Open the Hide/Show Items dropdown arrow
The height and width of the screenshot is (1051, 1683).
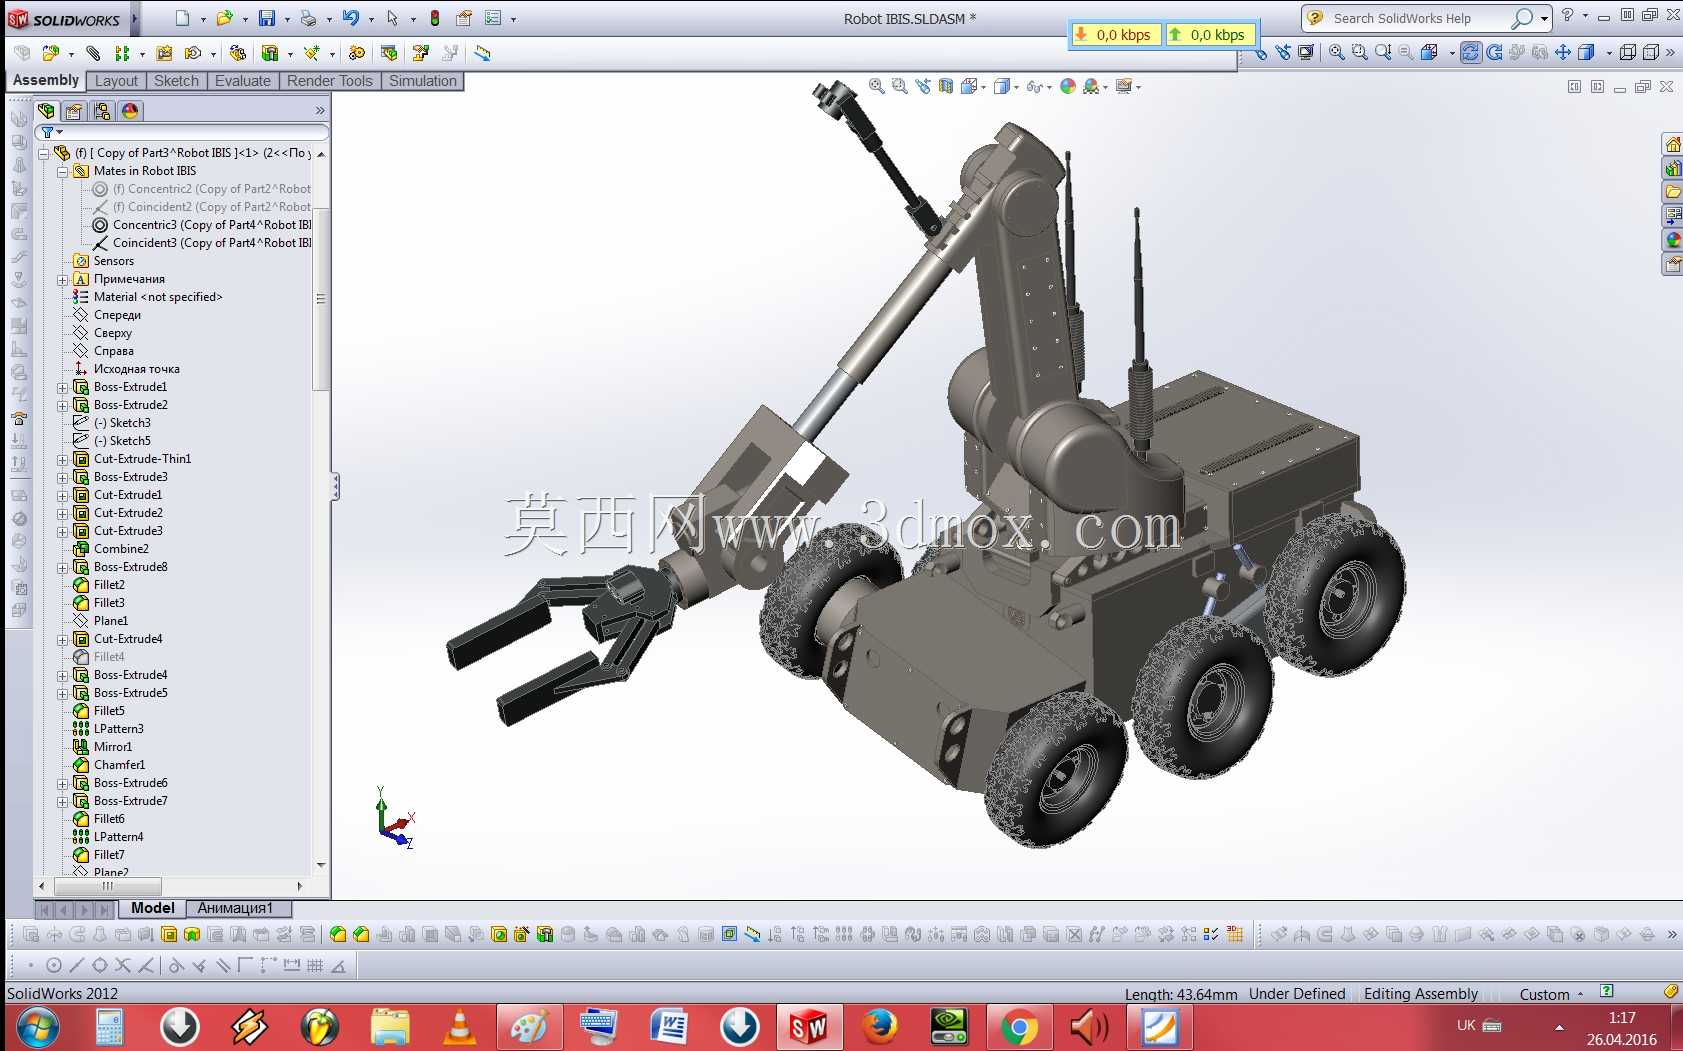[1049, 88]
